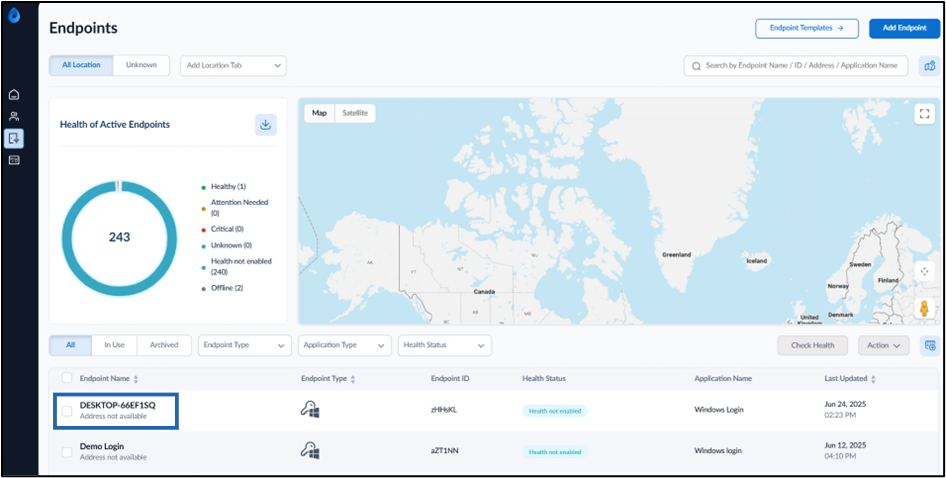Click the Check Health button

point(813,345)
